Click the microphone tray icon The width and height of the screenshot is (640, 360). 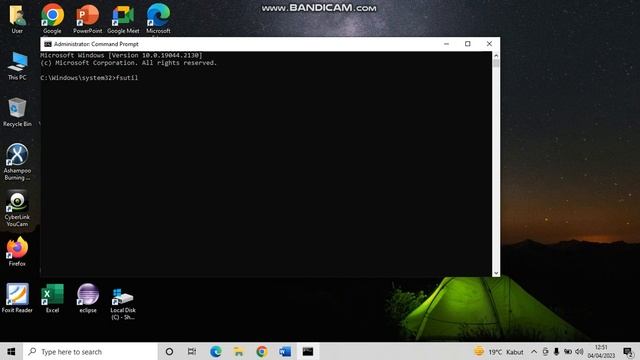556,351
